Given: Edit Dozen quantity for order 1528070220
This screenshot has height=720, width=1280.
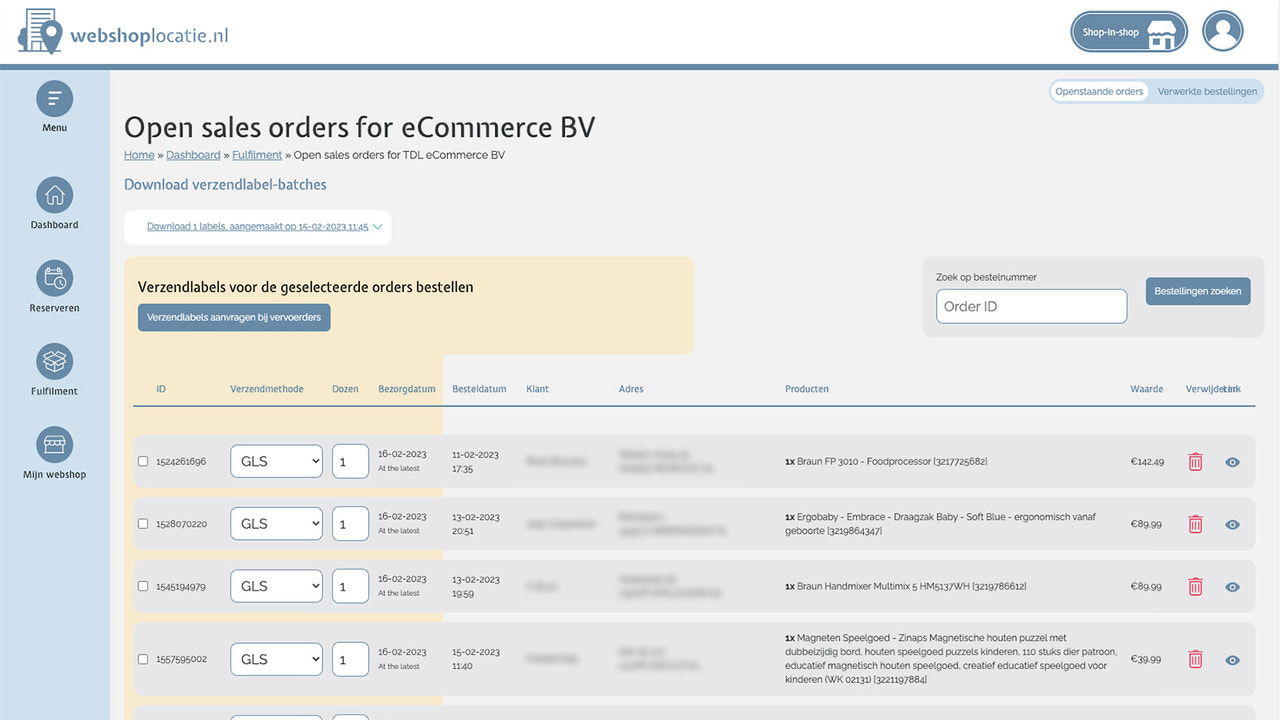Looking at the screenshot, I should coord(350,523).
